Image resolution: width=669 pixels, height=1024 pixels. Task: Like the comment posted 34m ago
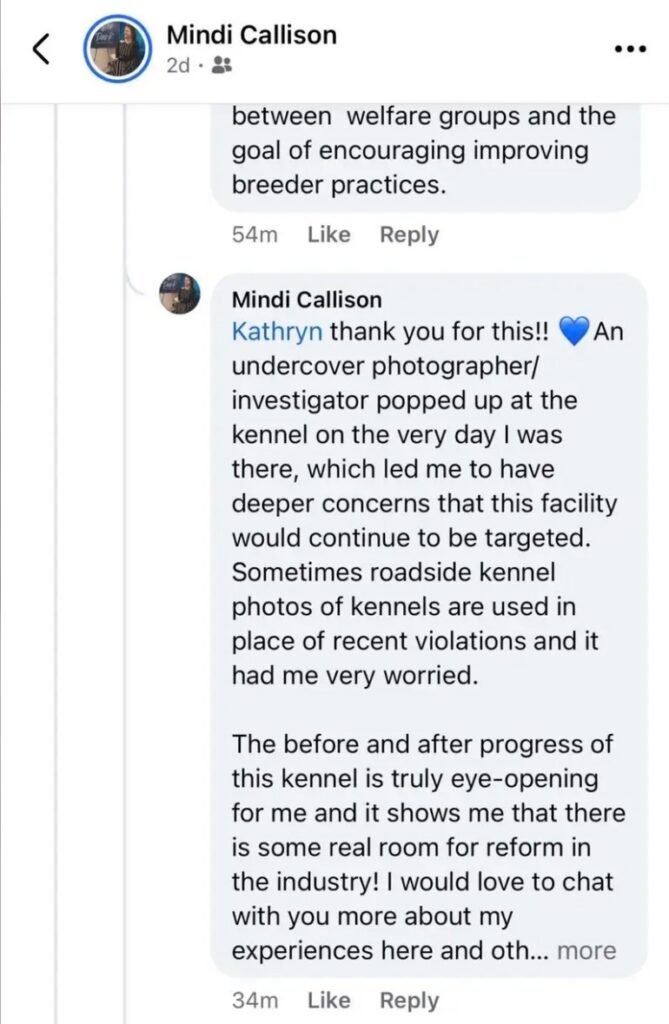(x=328, y=1000)
